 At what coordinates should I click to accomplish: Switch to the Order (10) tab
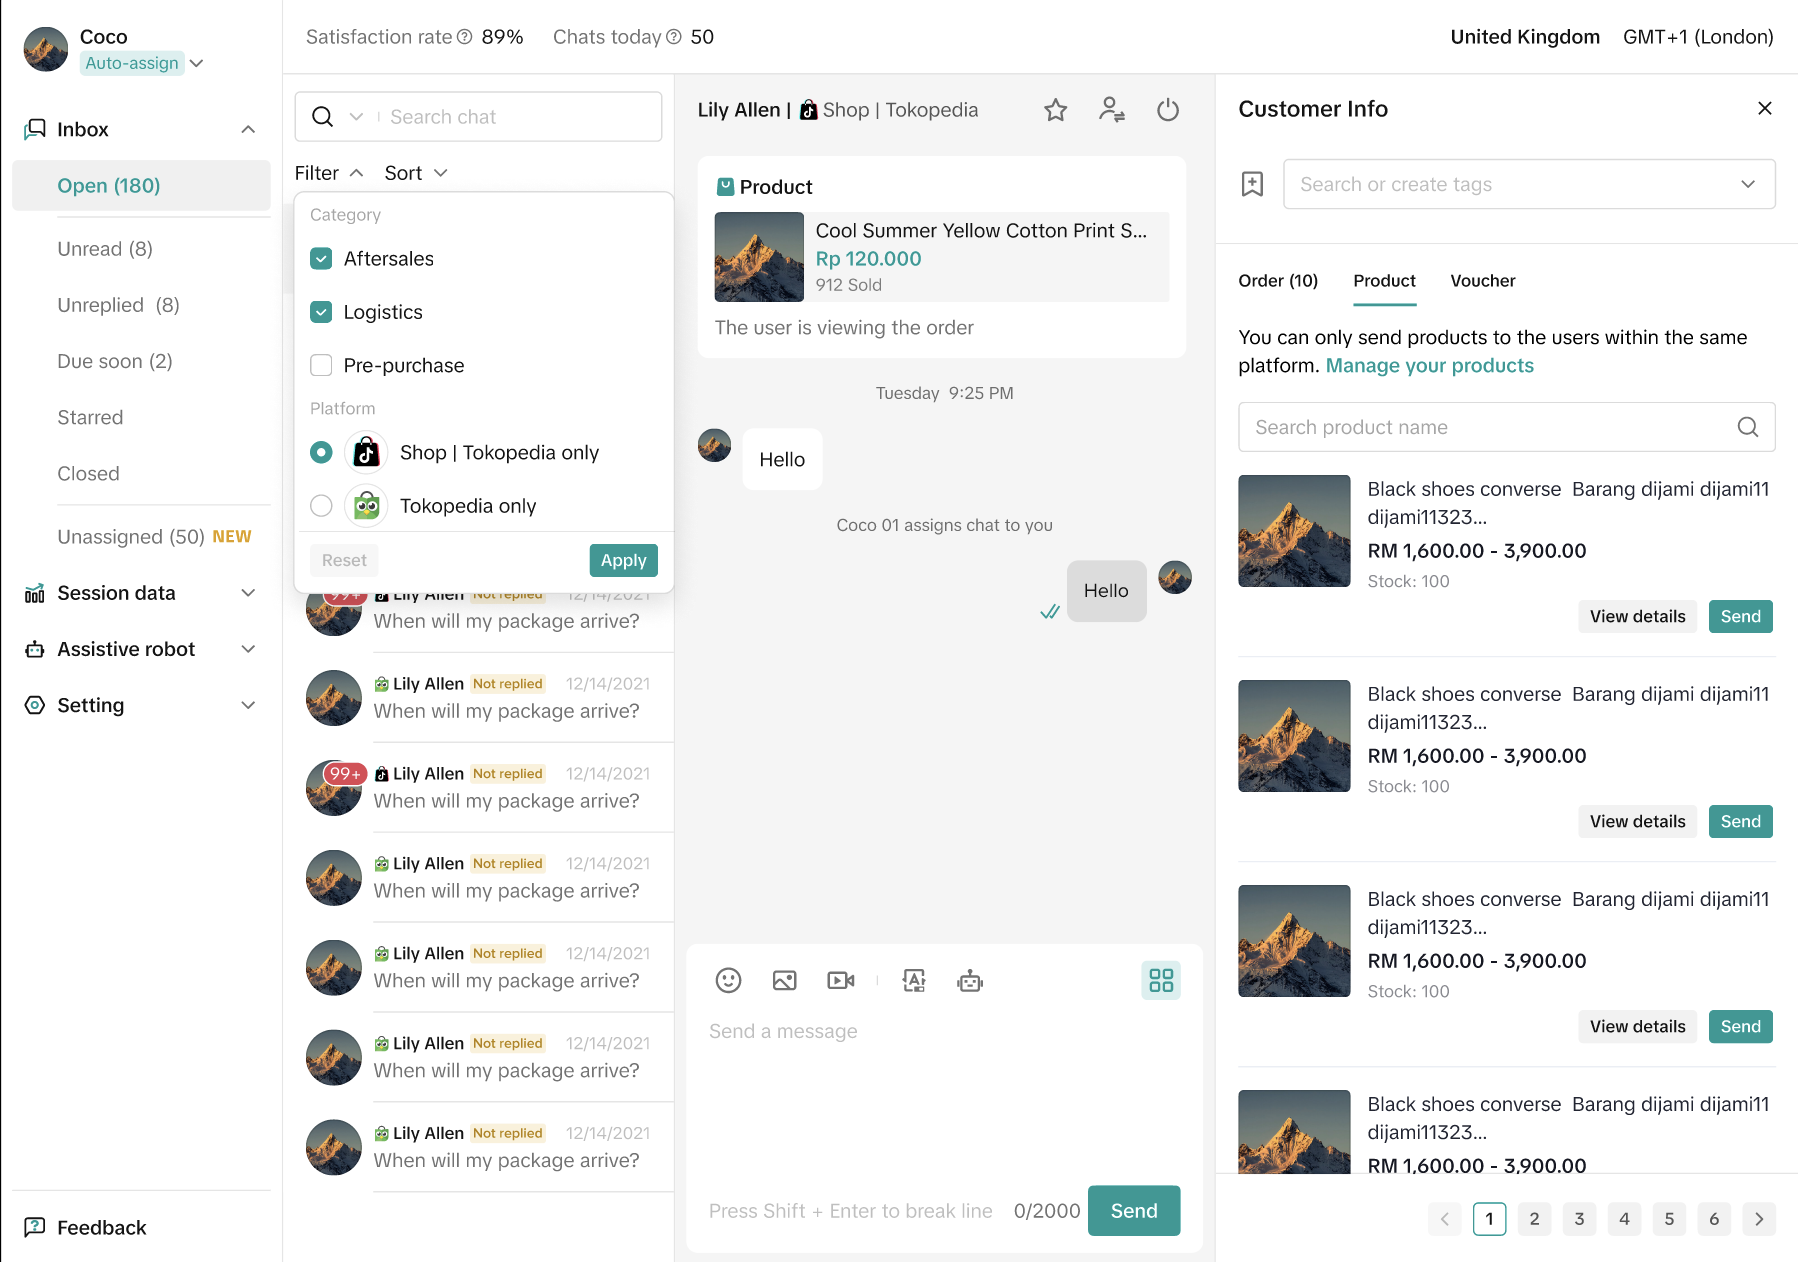1278,281
